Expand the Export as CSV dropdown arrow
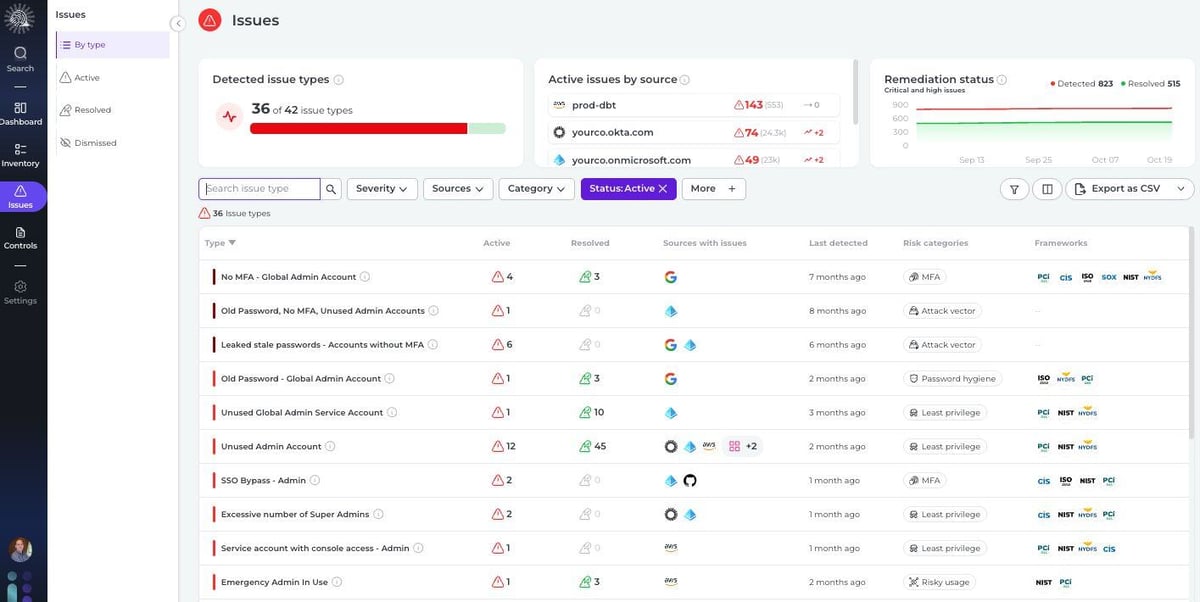 point(1182,188)
